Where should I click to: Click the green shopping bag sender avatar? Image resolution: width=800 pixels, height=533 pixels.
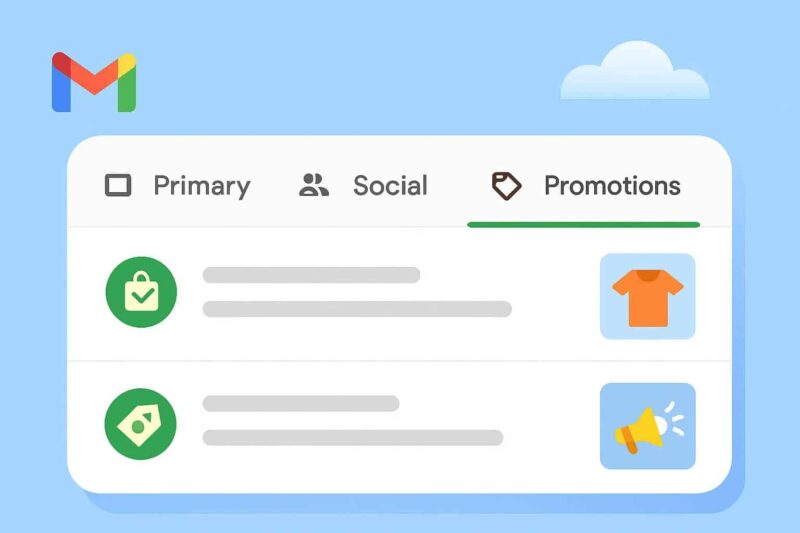click(x=141, y=292)
